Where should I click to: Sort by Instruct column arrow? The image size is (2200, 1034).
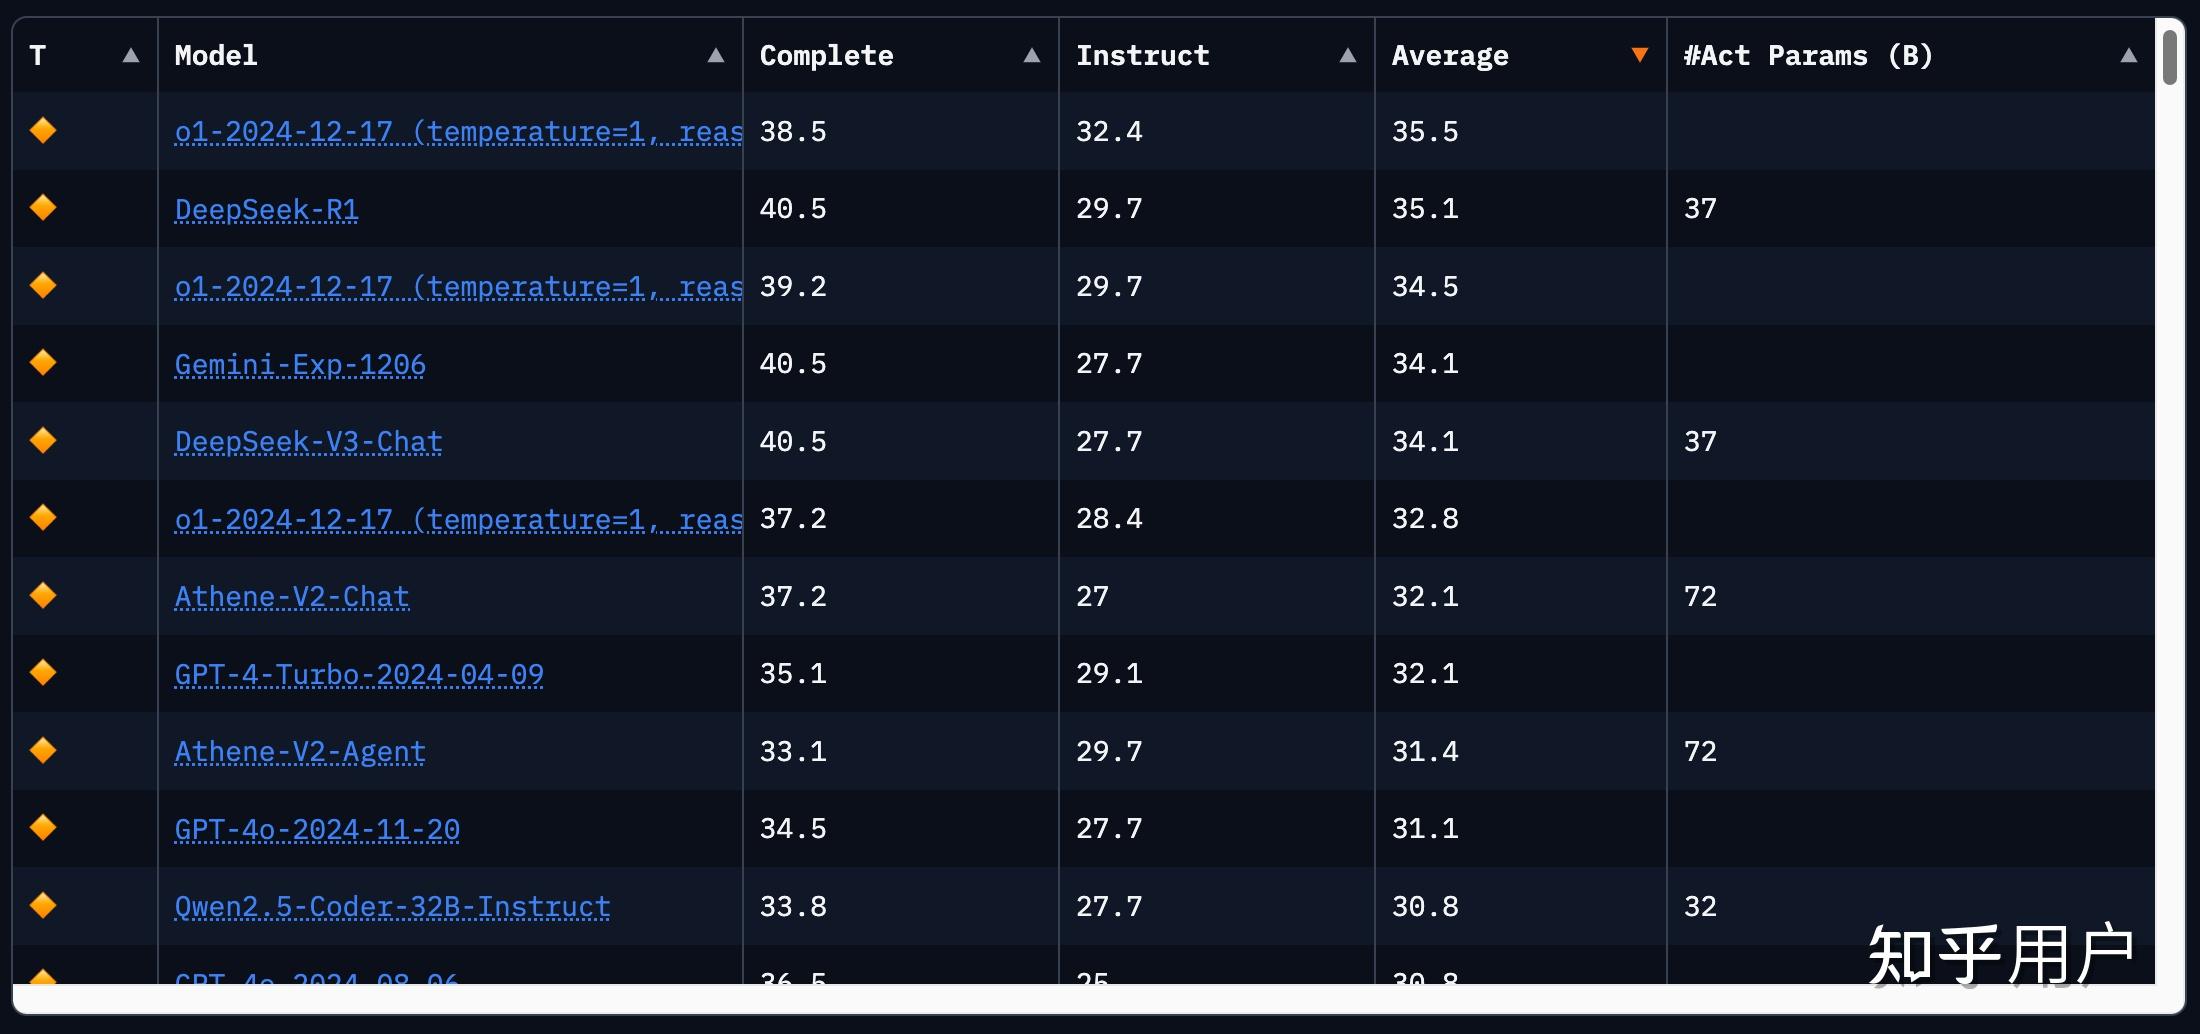[x=1348, y=56]
